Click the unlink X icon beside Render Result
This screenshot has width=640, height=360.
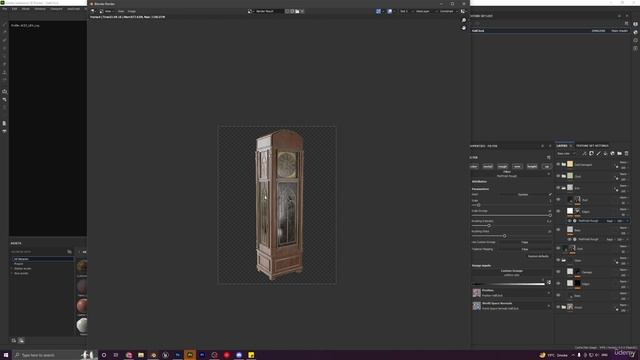[x=302, y=11]
